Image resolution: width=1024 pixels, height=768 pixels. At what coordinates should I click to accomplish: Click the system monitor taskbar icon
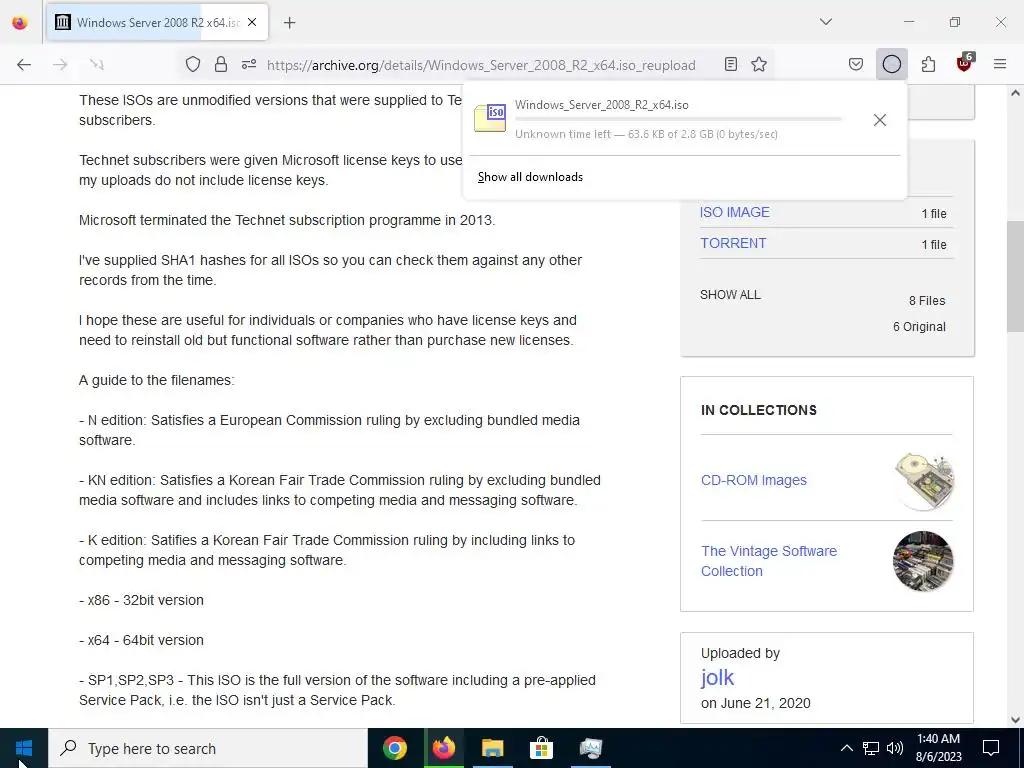point(591,748)
